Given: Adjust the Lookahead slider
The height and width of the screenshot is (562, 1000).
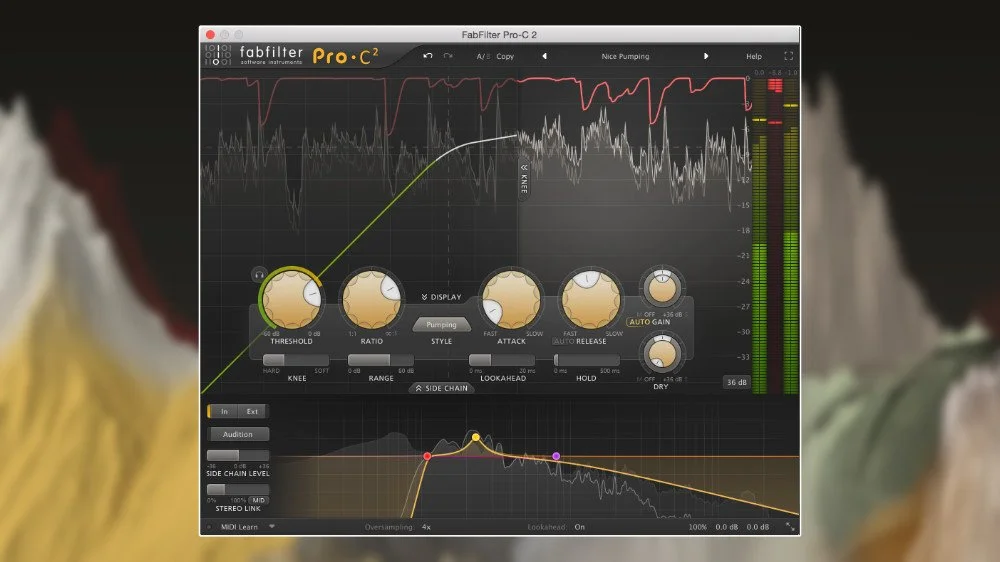Looking at the screenshot, I should pos(502,360).
